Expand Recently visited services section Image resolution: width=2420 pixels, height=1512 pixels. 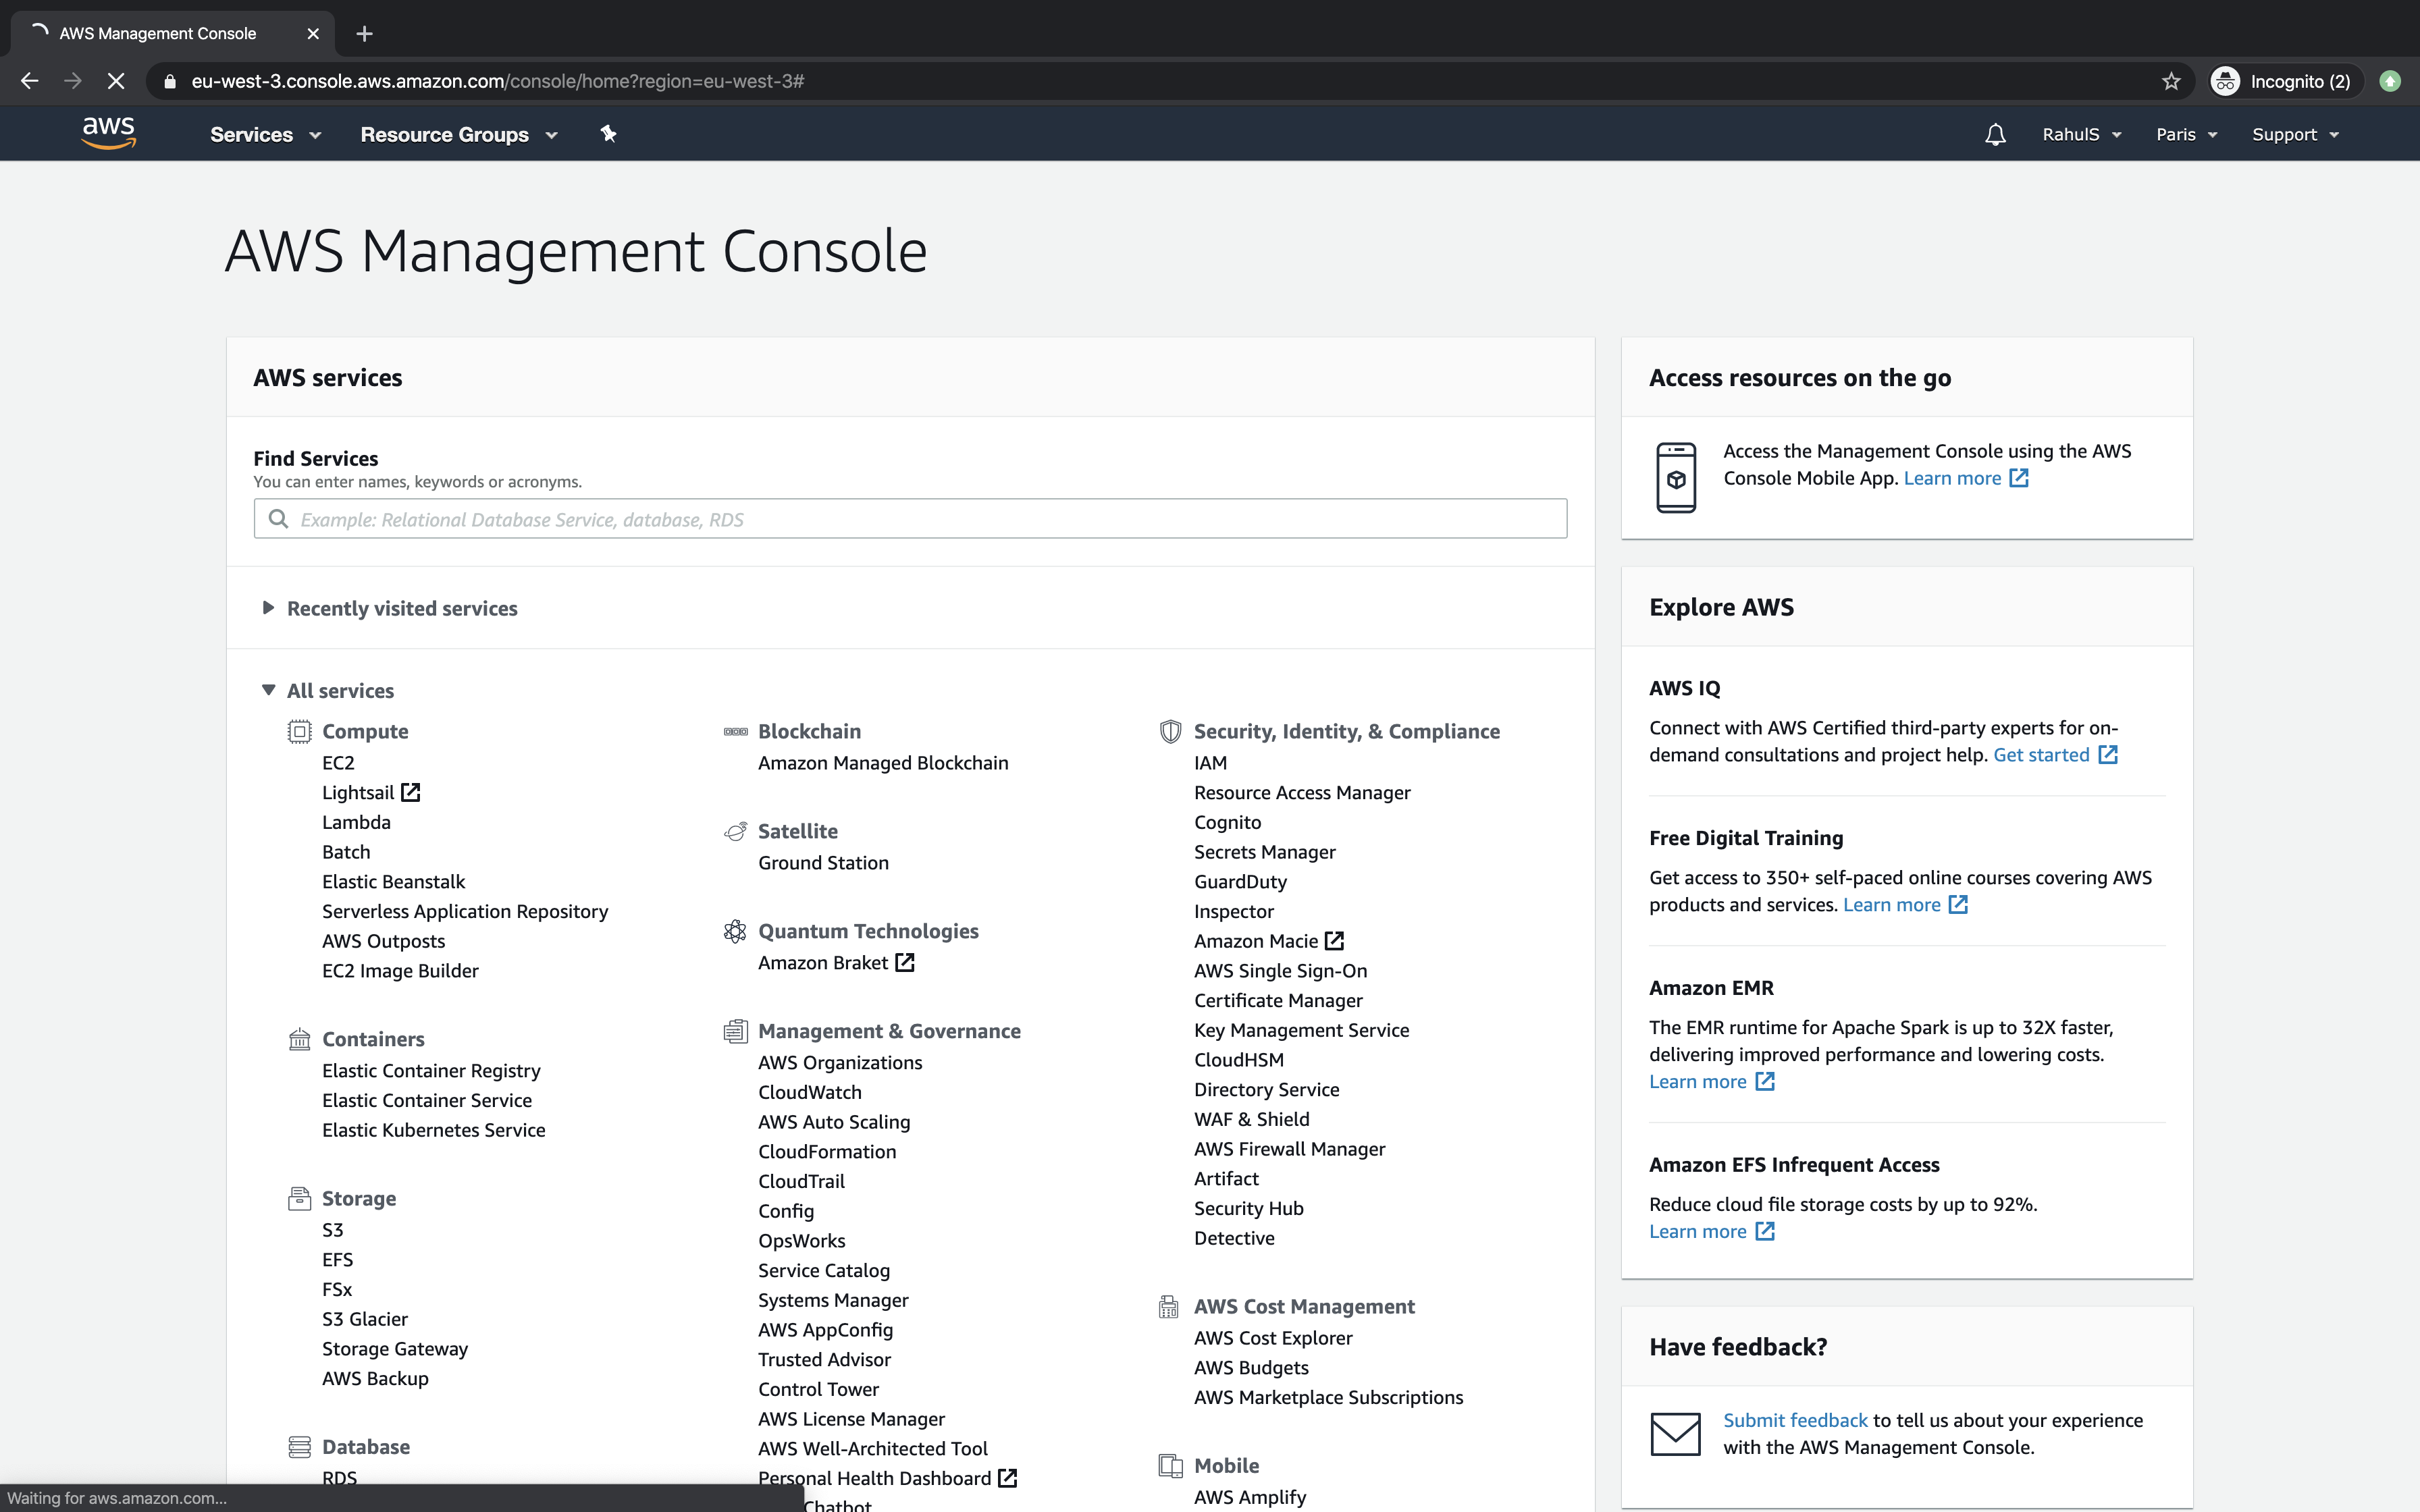pos(390,608)
